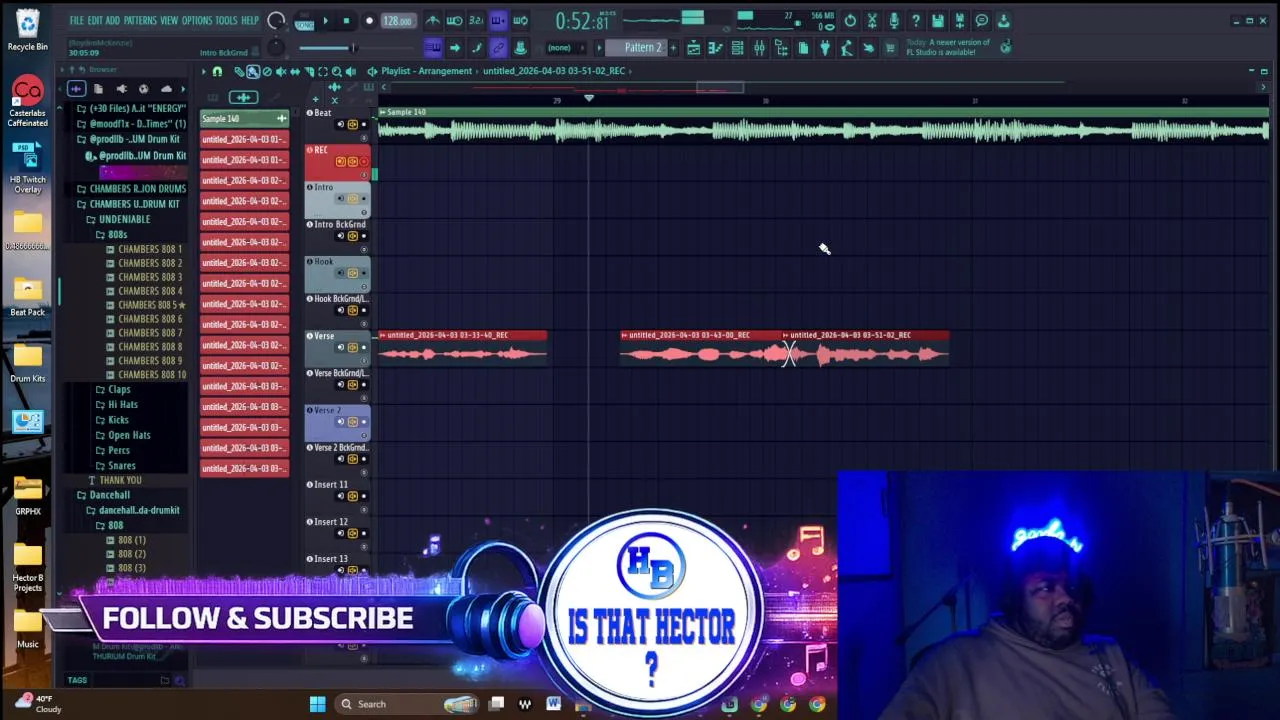Toggle the link icon for multilink controllers
The height and width of the screenshot is (720, 1280).
(x=499, y=47)
